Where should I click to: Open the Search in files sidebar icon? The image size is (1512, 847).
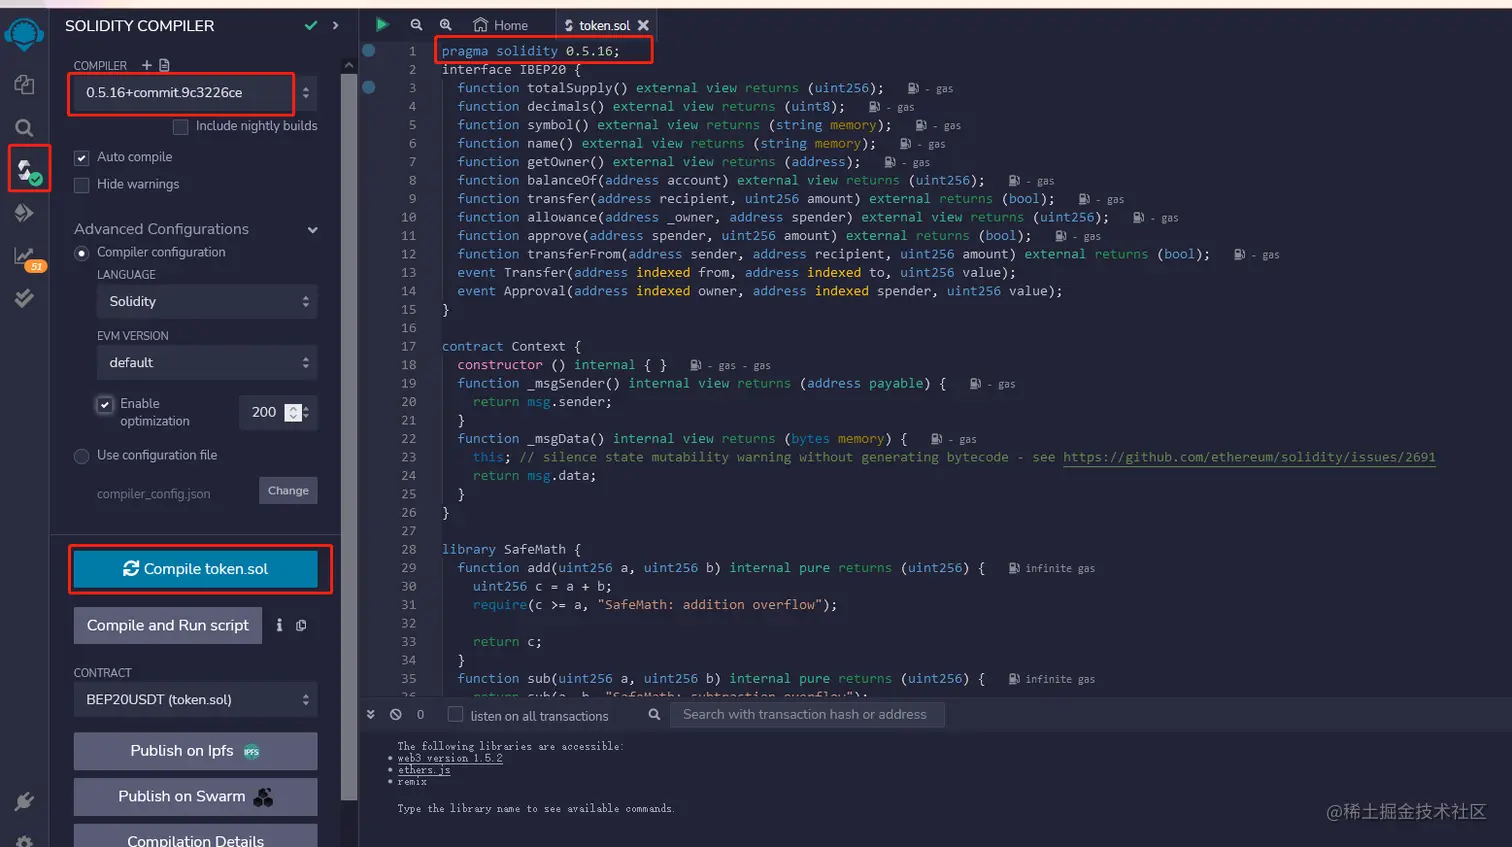24,128
